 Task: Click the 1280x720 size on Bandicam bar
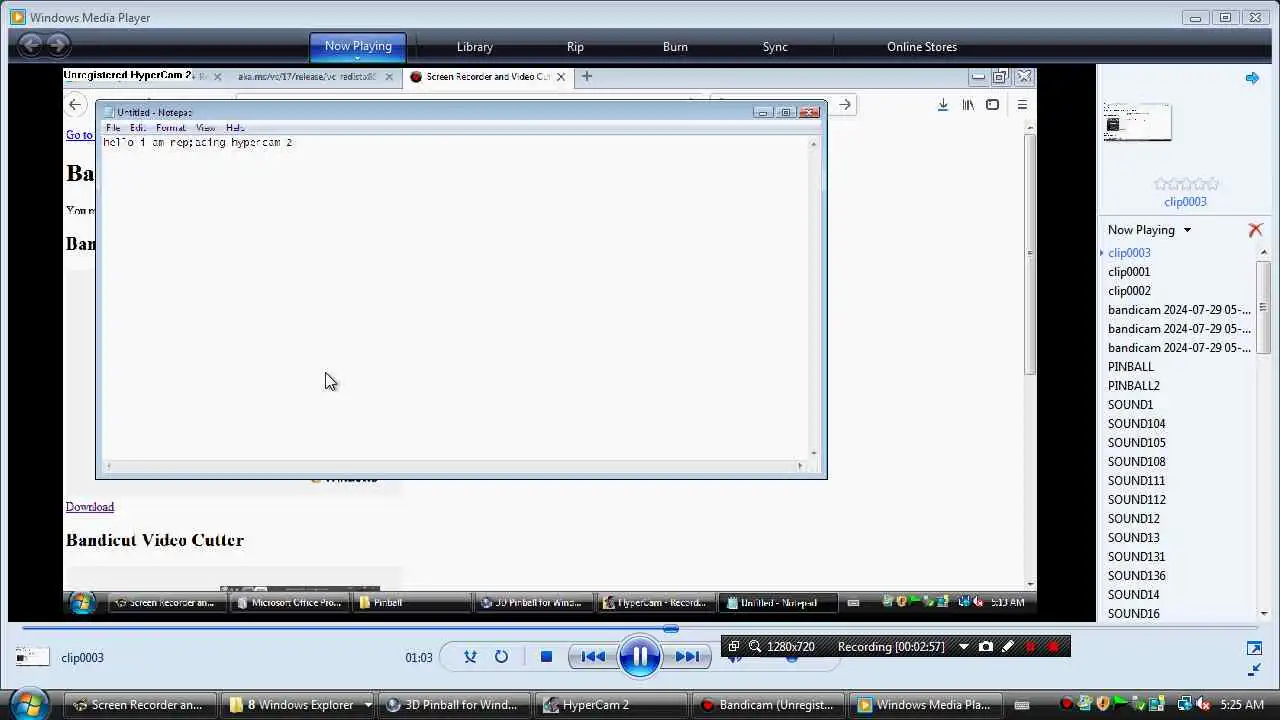tap(790, 647)
